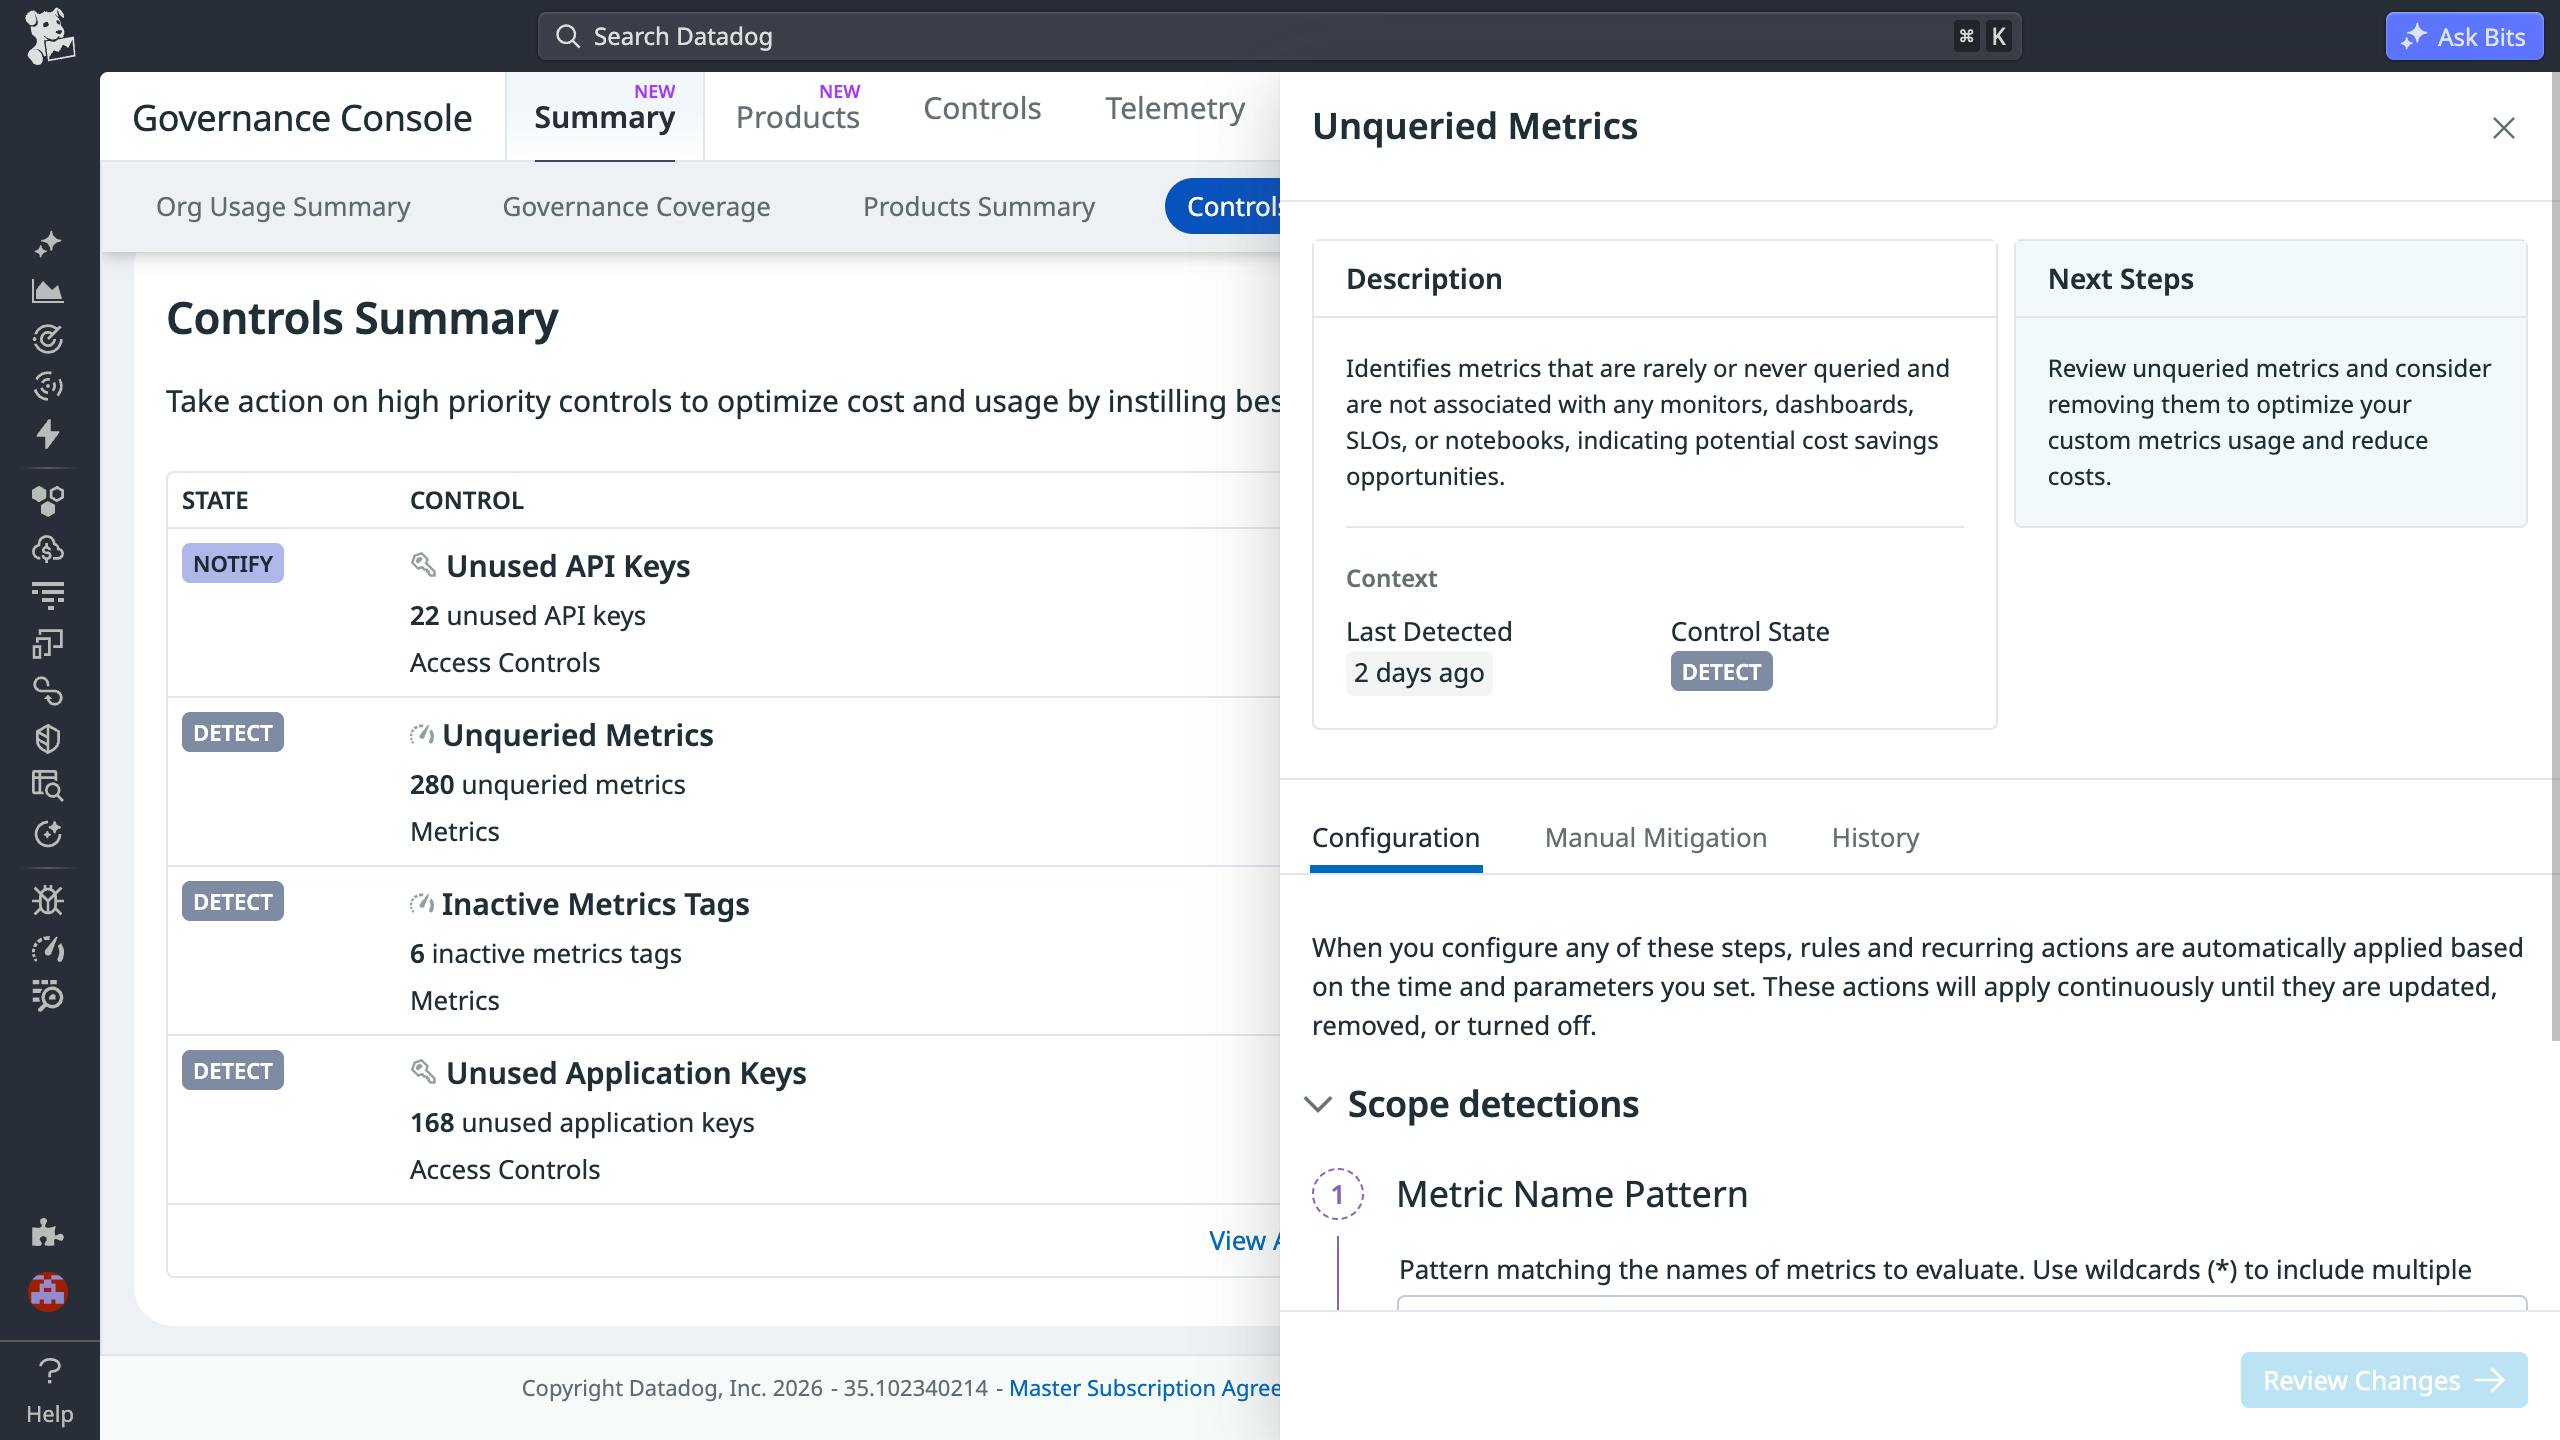Open the cloud cost dollar sidebar icon
The image size is (2560, 1440).
47,548
